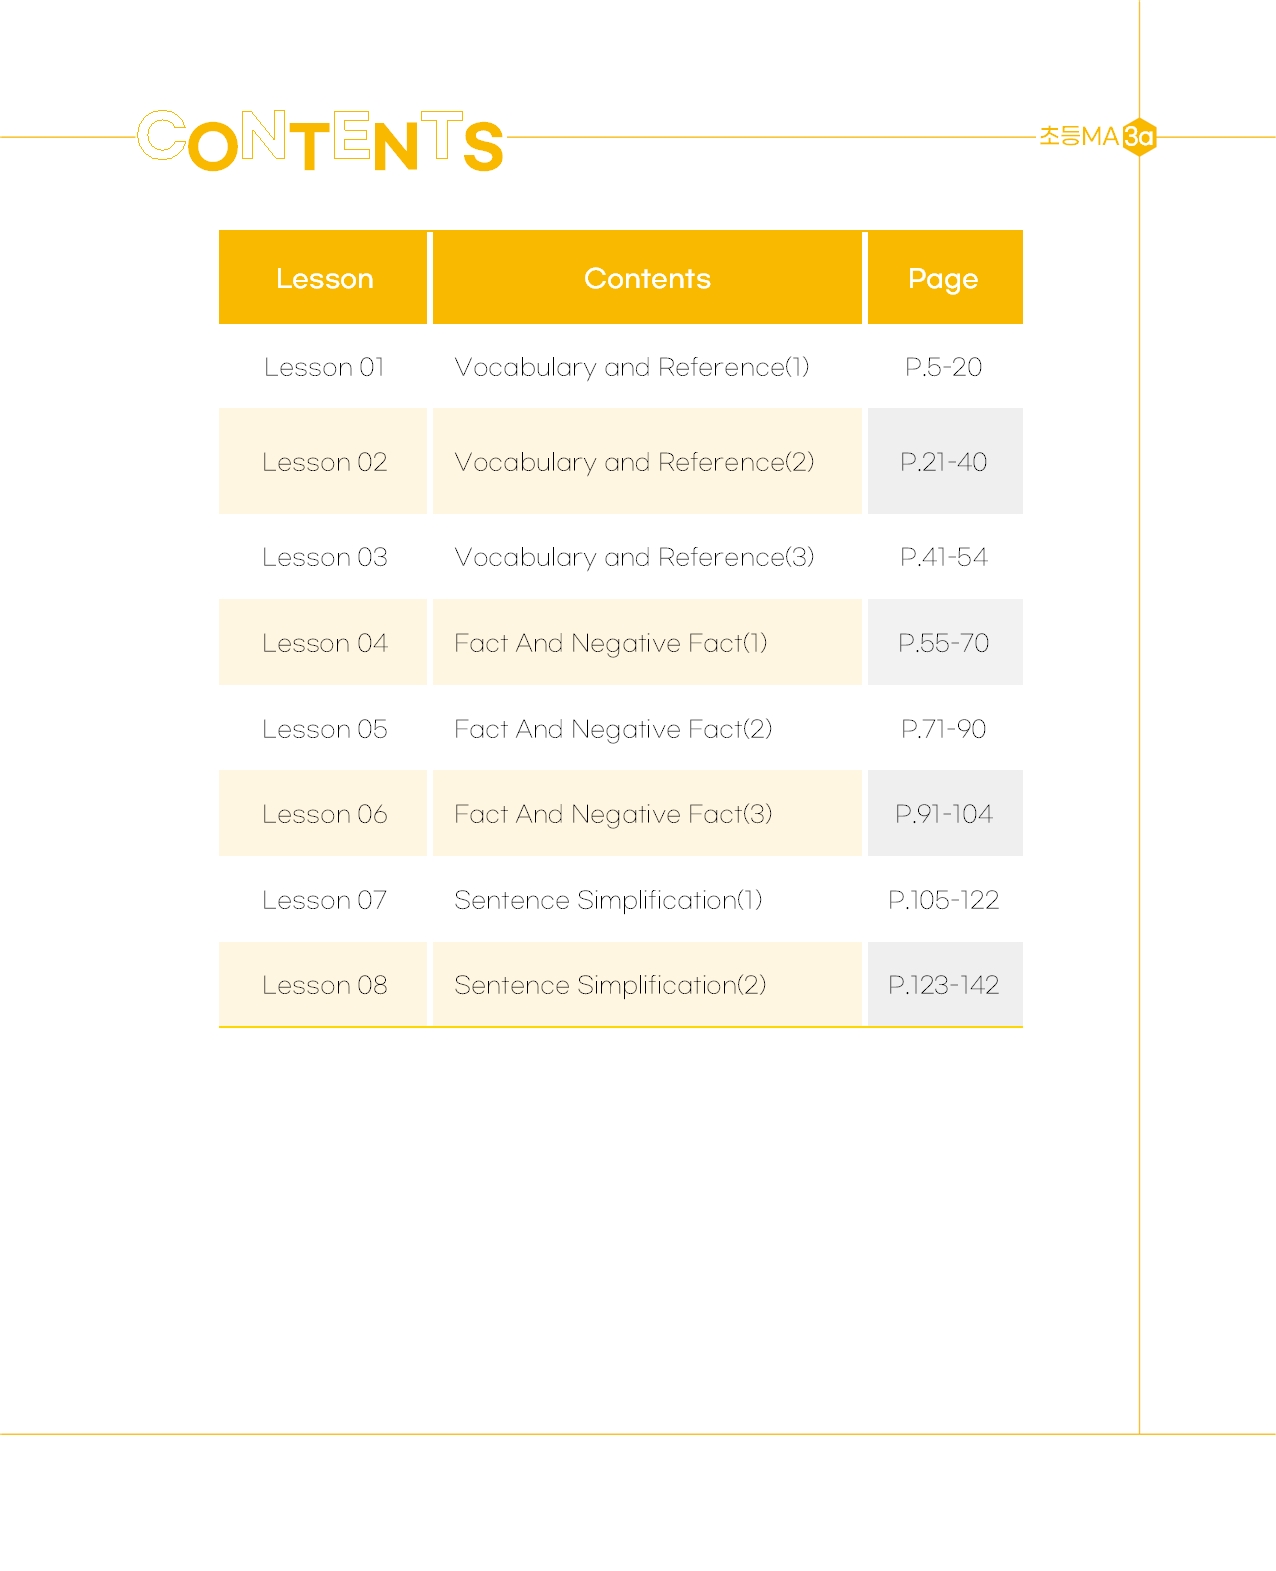The image size is (1276, 1571).
Task: Select the Contents column header
Action: [x=647, y=278]
